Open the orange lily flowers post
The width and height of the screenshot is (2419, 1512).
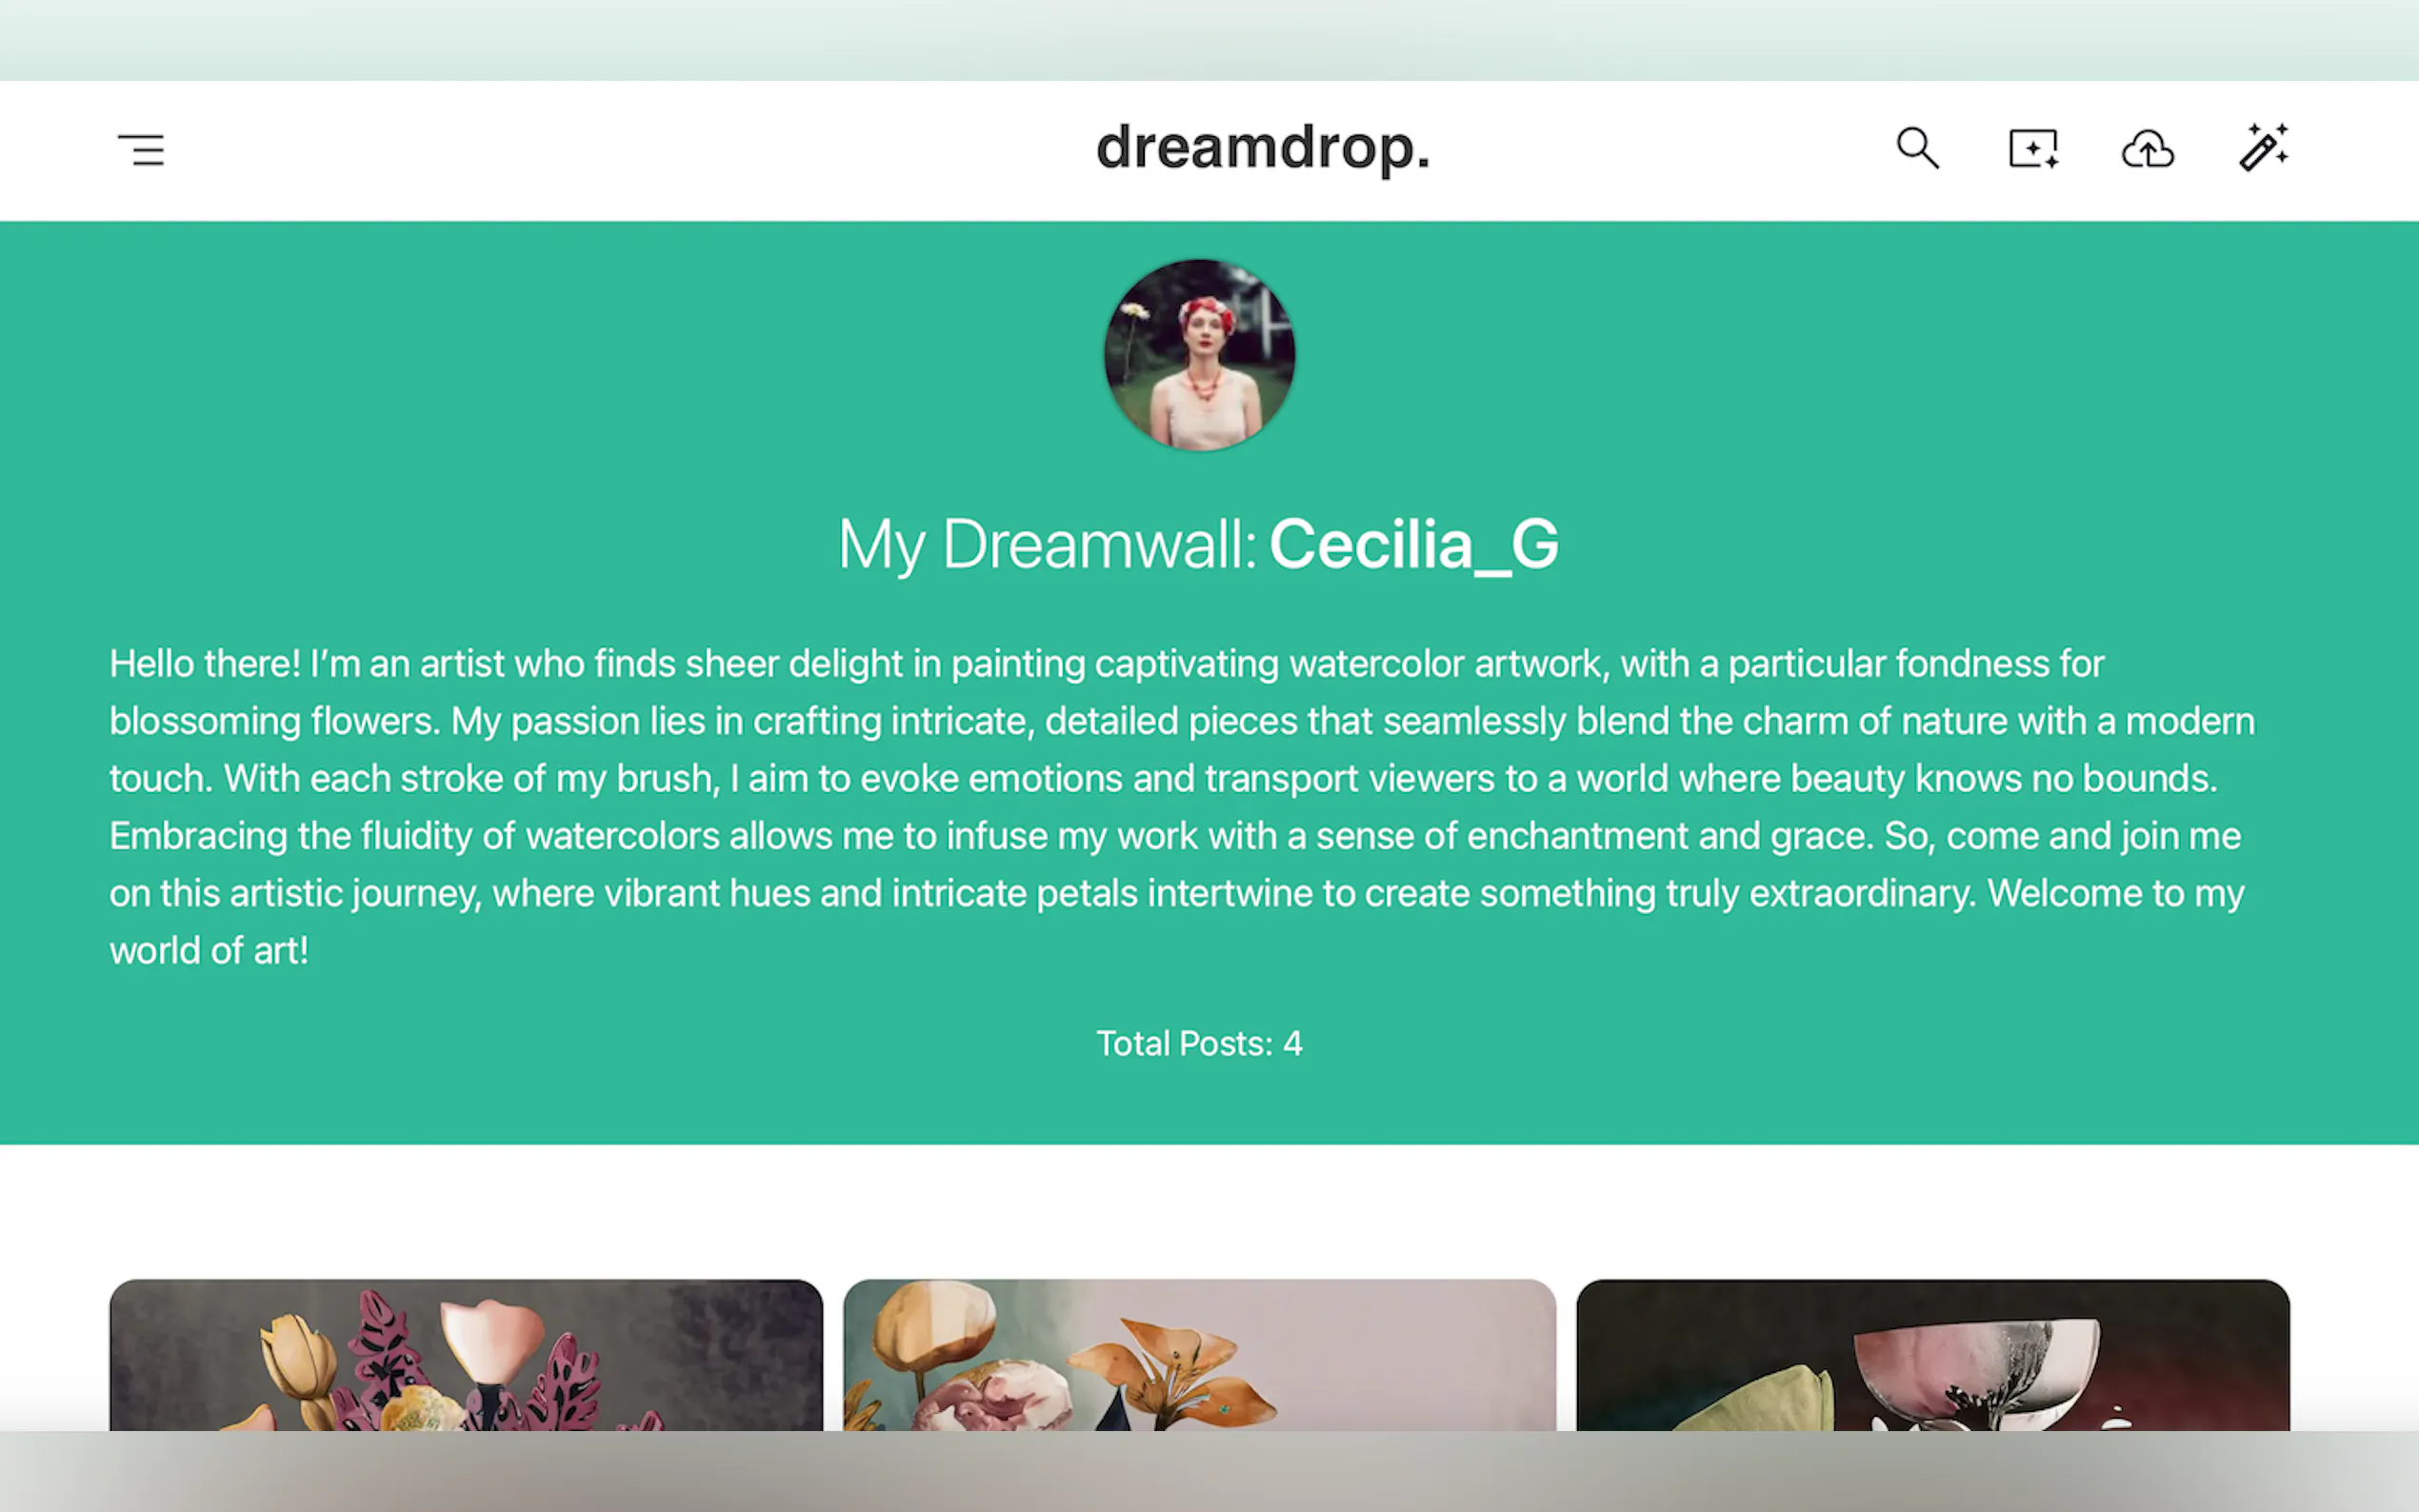pos(1199,1355)
